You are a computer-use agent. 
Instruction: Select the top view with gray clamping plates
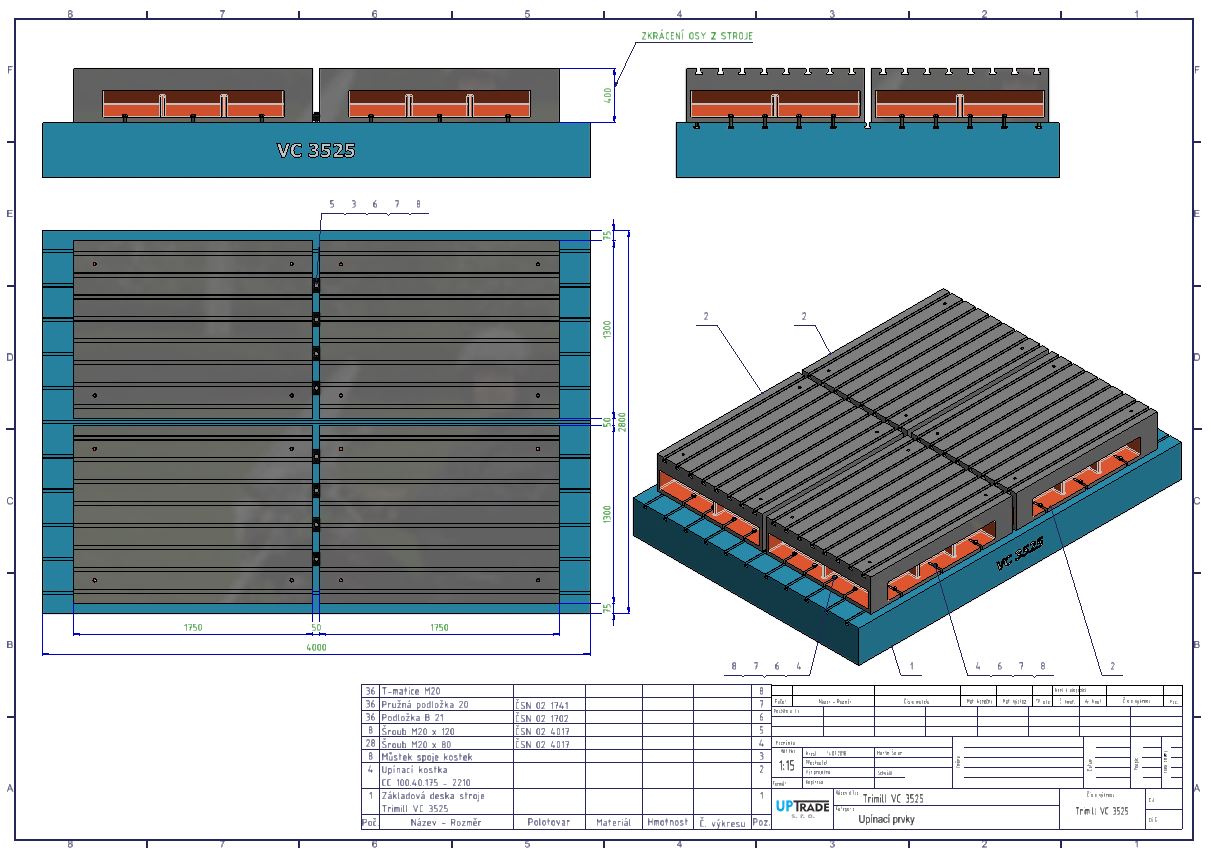click(x=316, y=421)
